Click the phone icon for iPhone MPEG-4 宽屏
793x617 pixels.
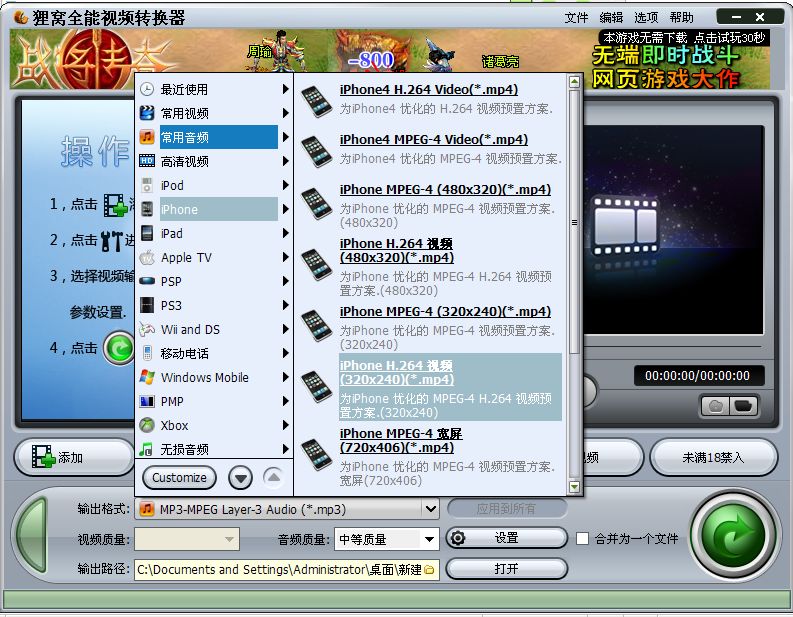316,455
